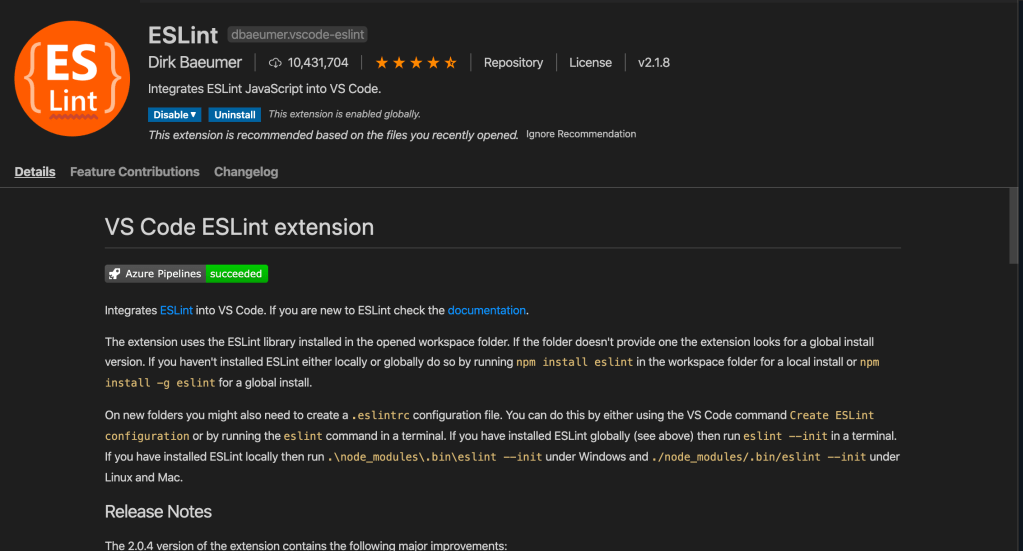Open the Repository link
1023x551 pixels.
(513, 63)
